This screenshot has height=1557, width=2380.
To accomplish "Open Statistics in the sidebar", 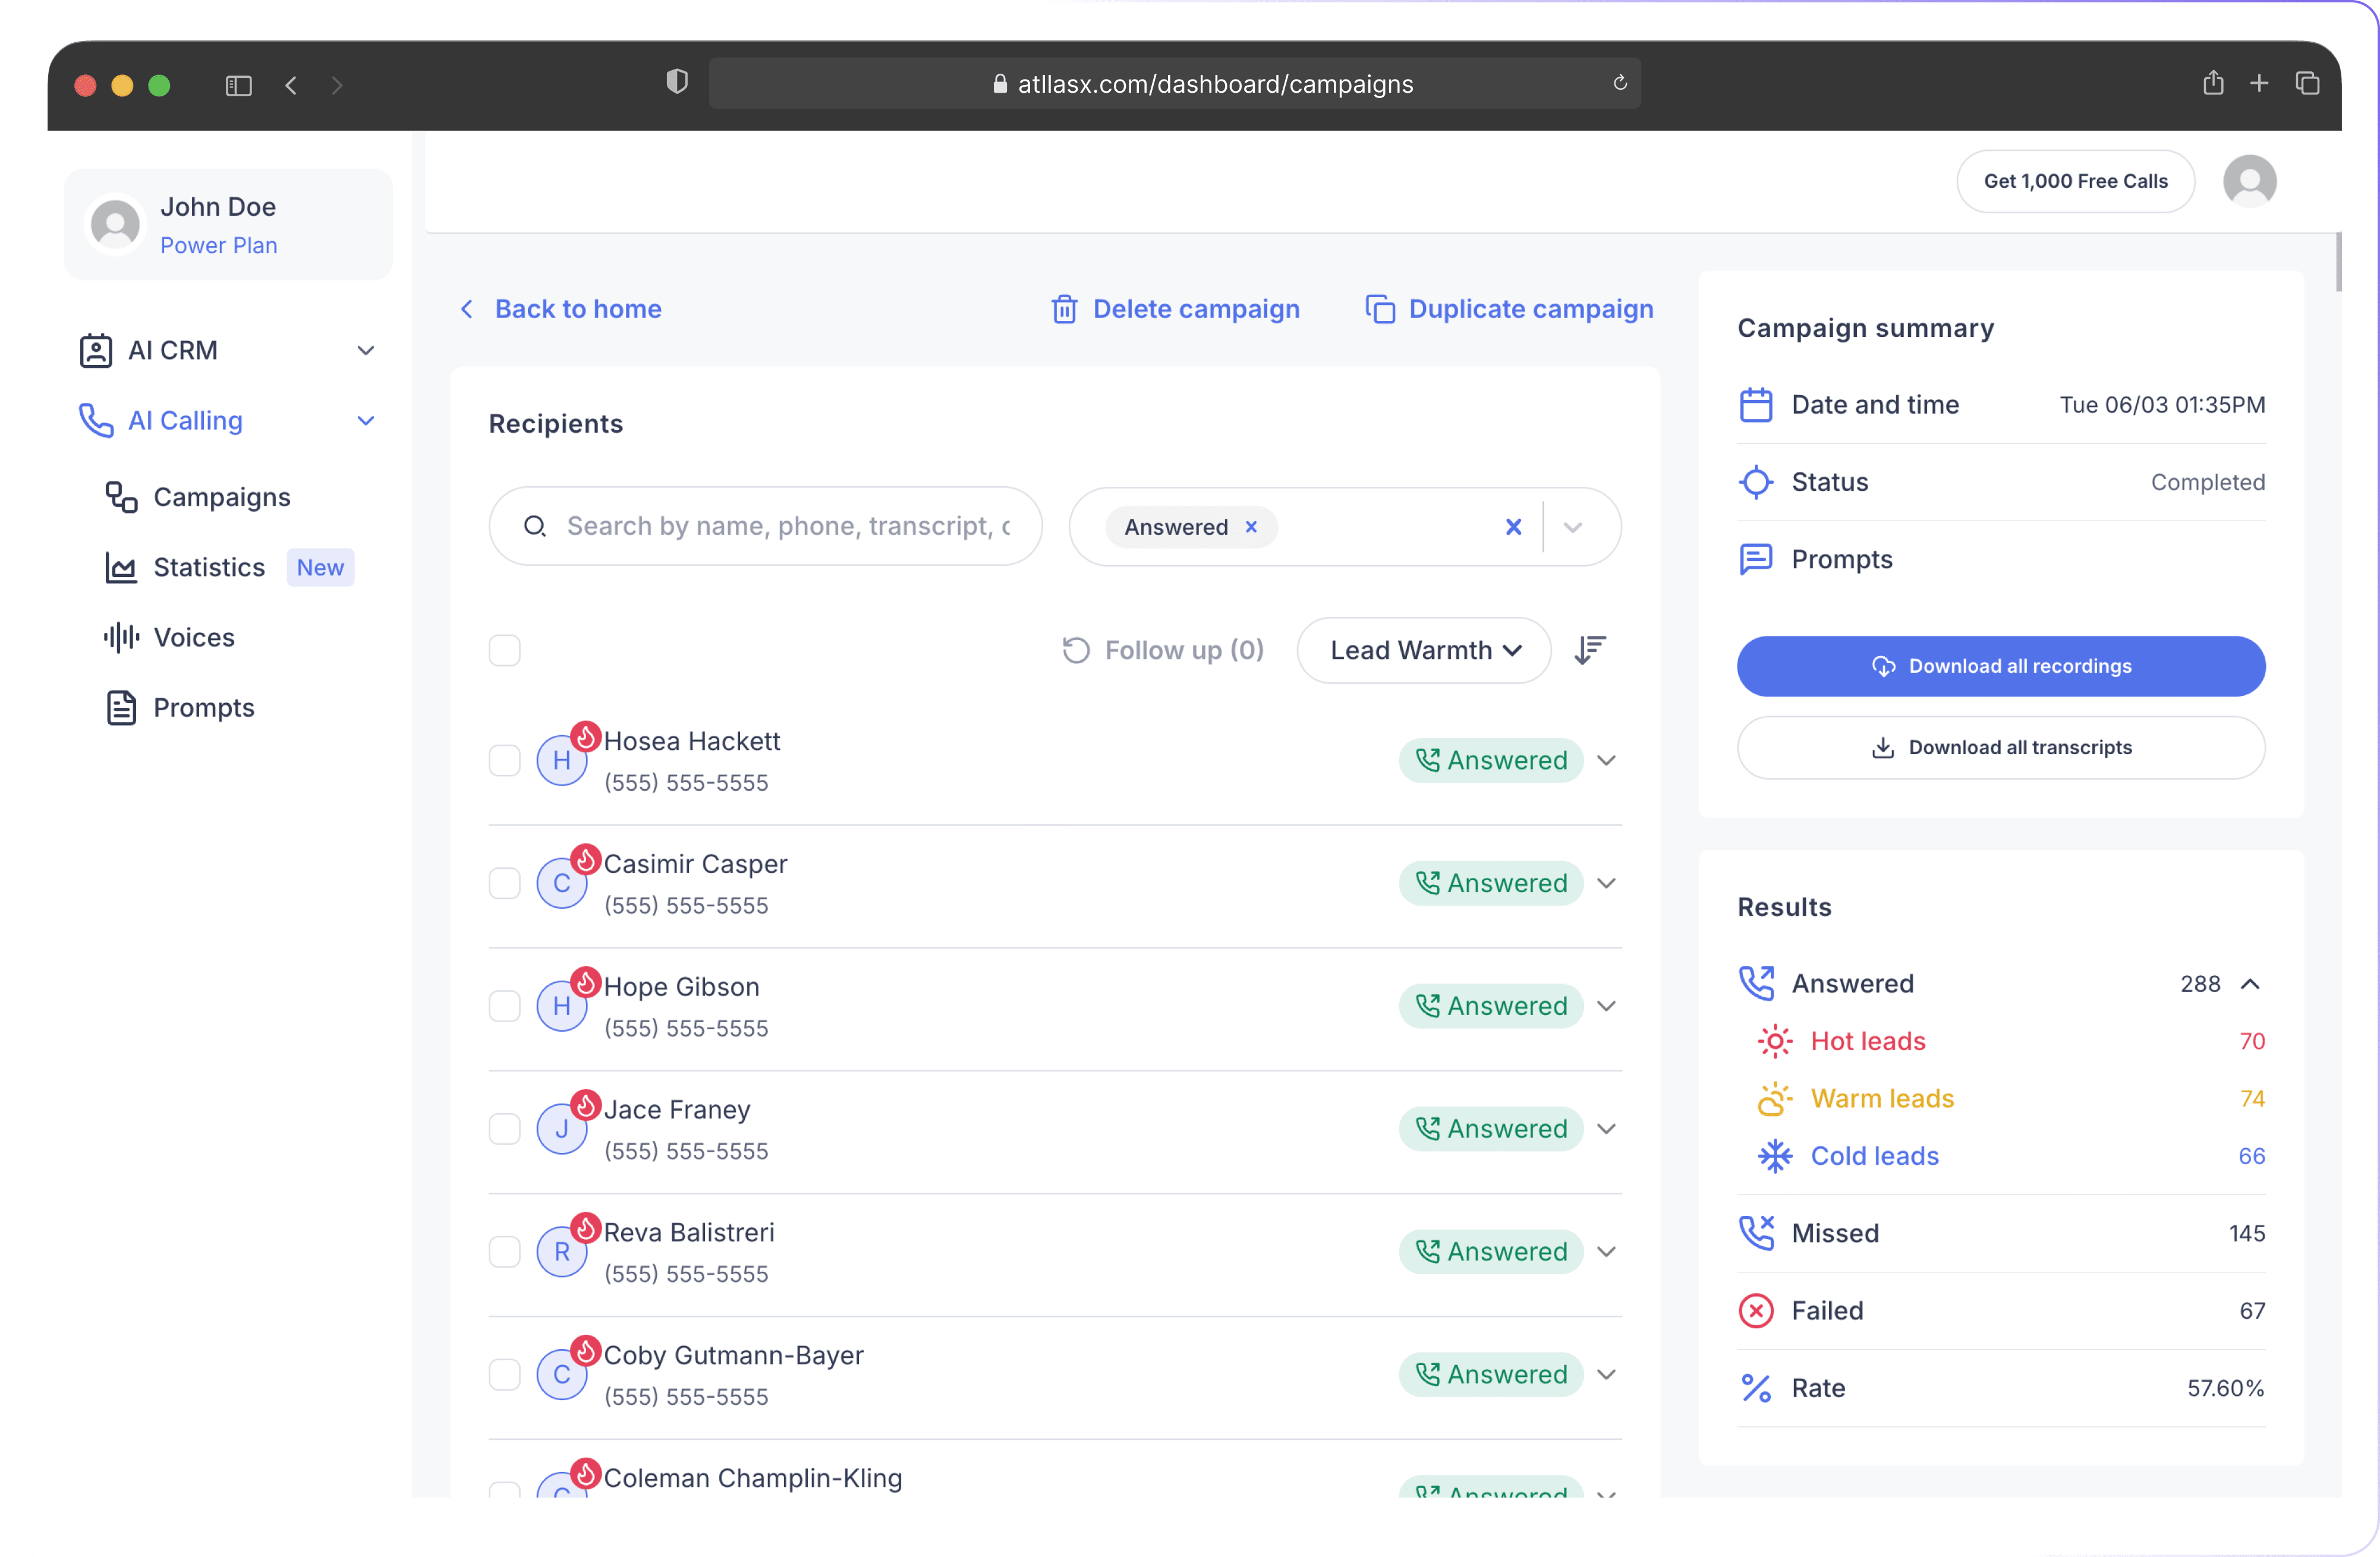I will click(209, 567).
